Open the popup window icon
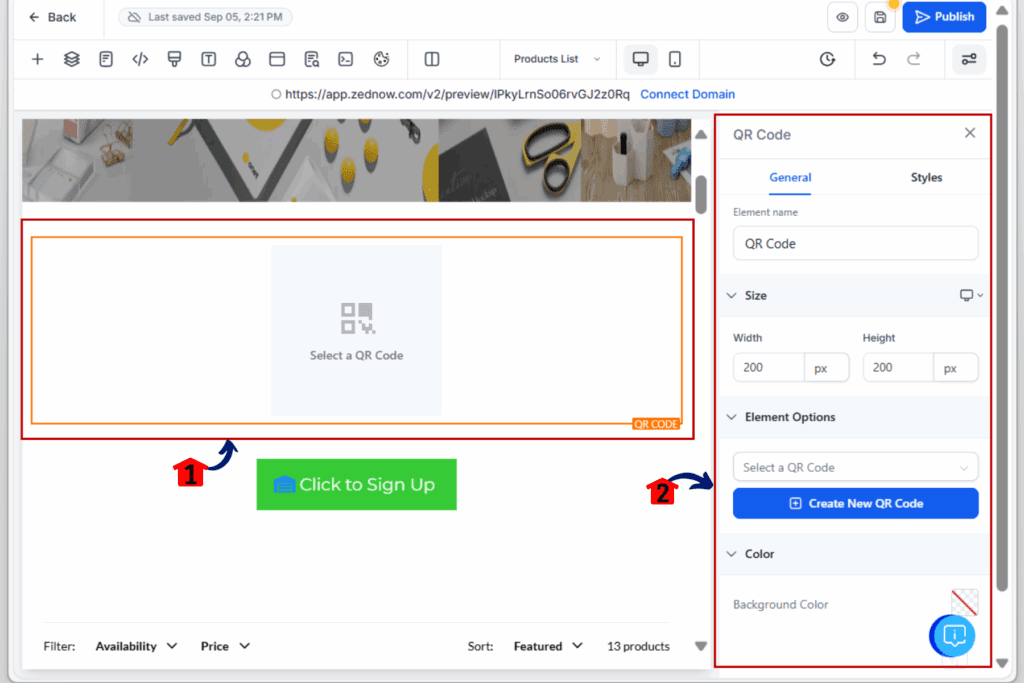This screenshot has width=1024, height=683. point(277,59)
